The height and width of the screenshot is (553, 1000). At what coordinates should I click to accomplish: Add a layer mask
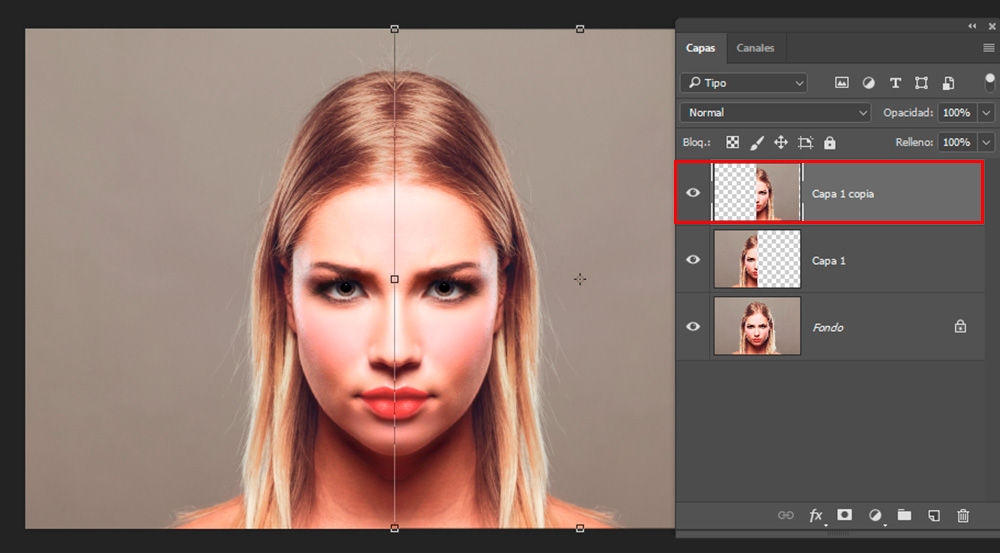844,515
